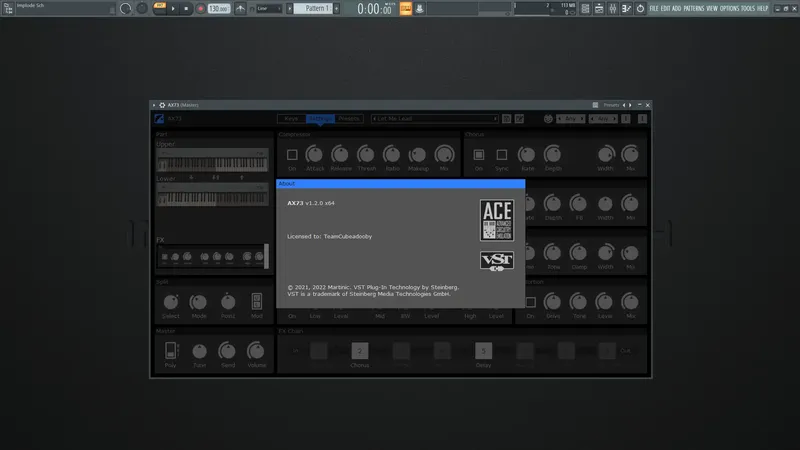800x450 pixels.
Task: Toggle the Pat/Song mode switch
Action: [x=160, y=8]
